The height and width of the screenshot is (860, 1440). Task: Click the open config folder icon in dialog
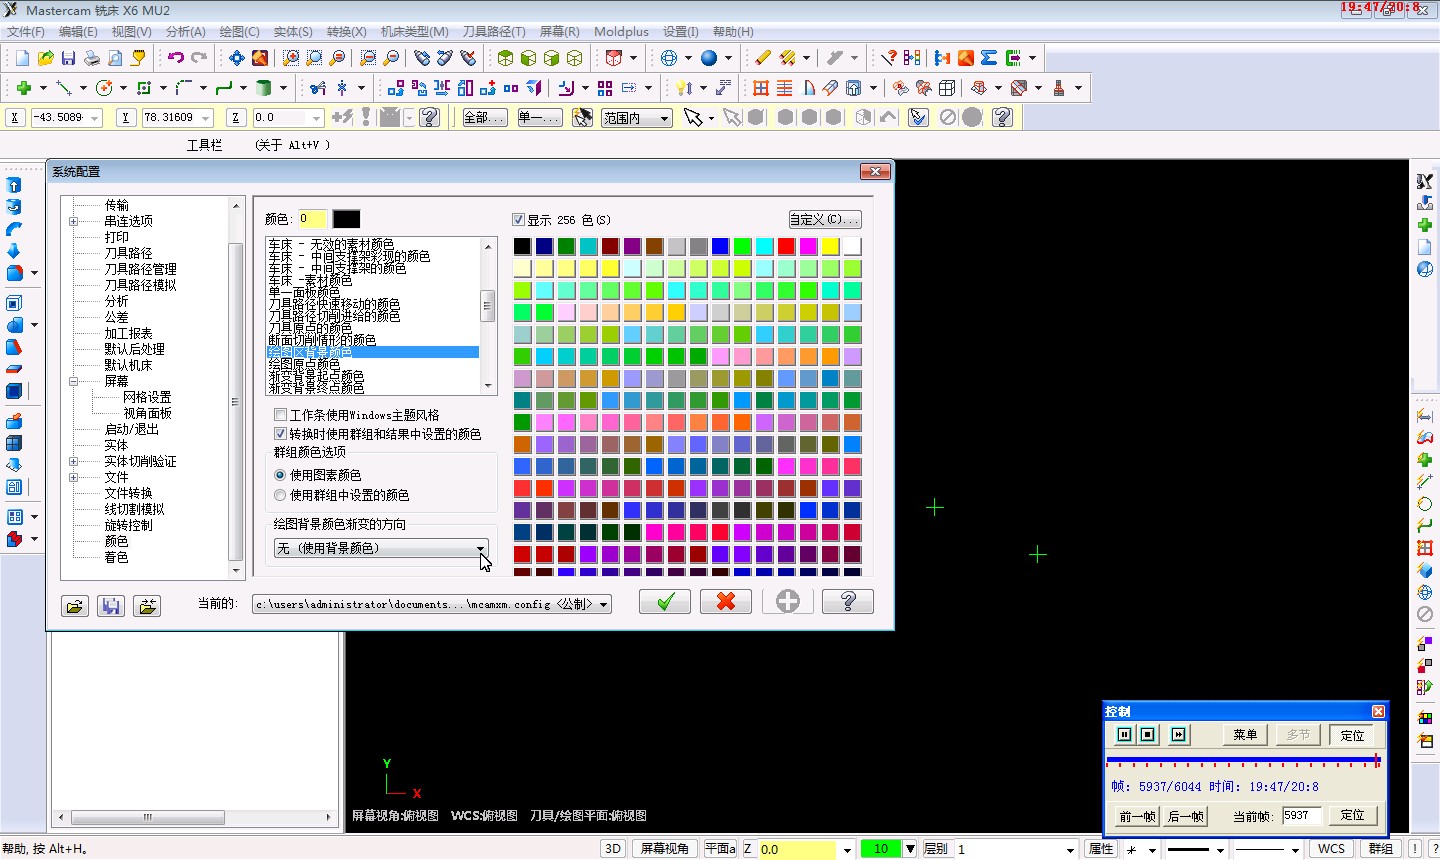pyautogui.click(x=75, y=605)
